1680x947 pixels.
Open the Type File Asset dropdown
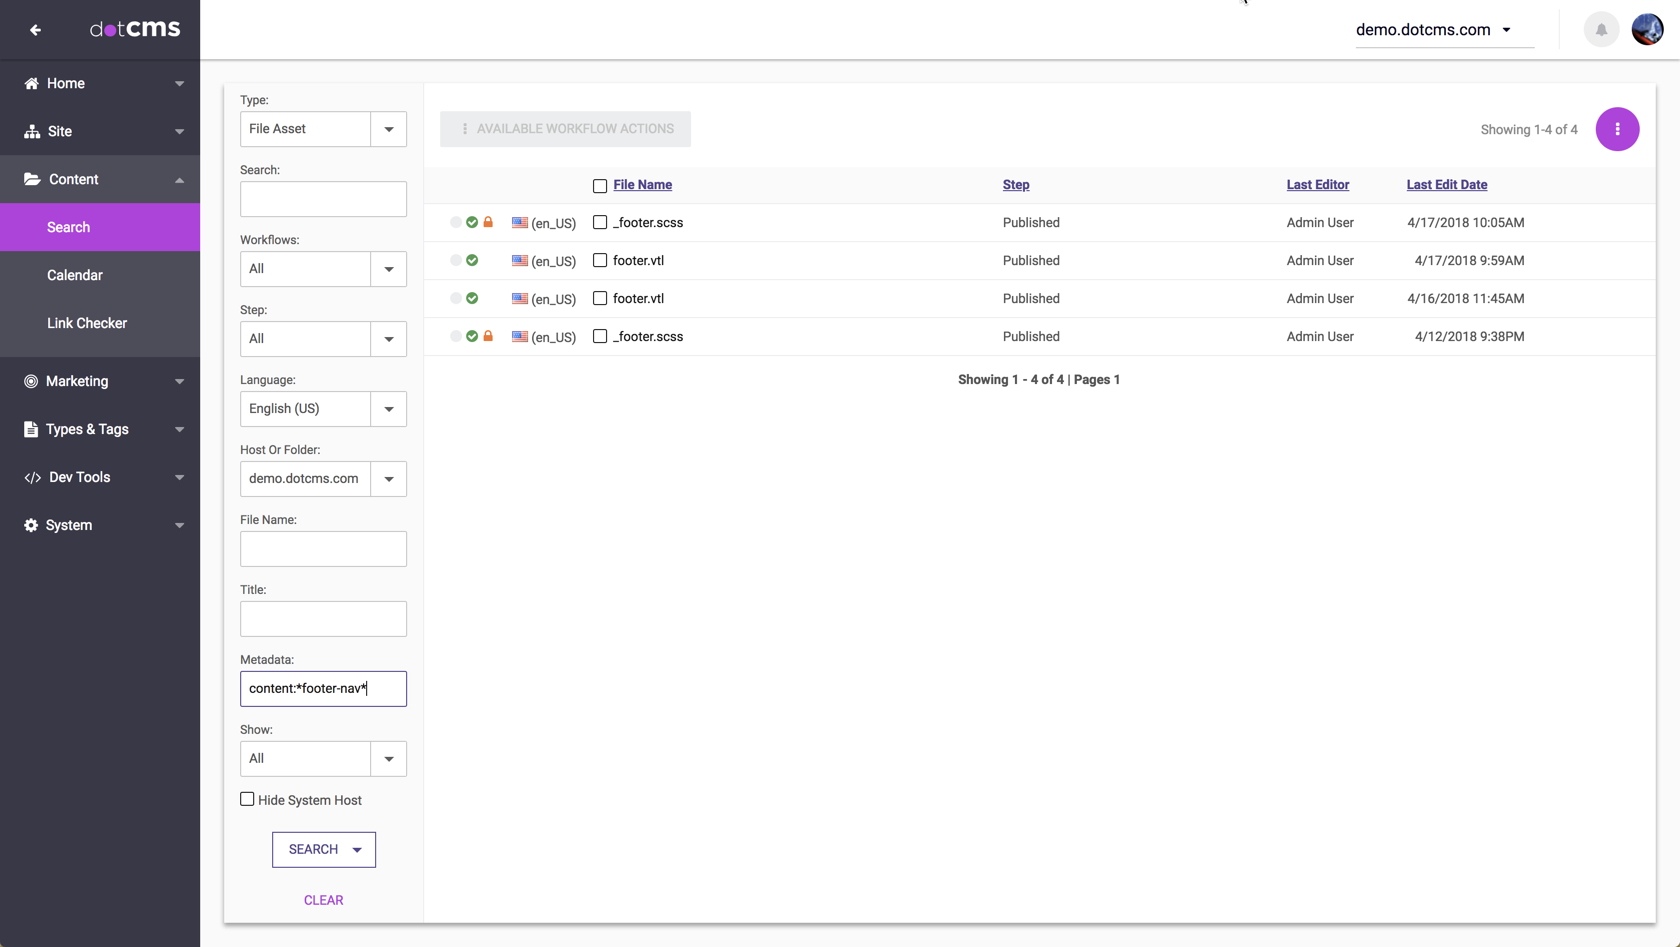(388, 129)
